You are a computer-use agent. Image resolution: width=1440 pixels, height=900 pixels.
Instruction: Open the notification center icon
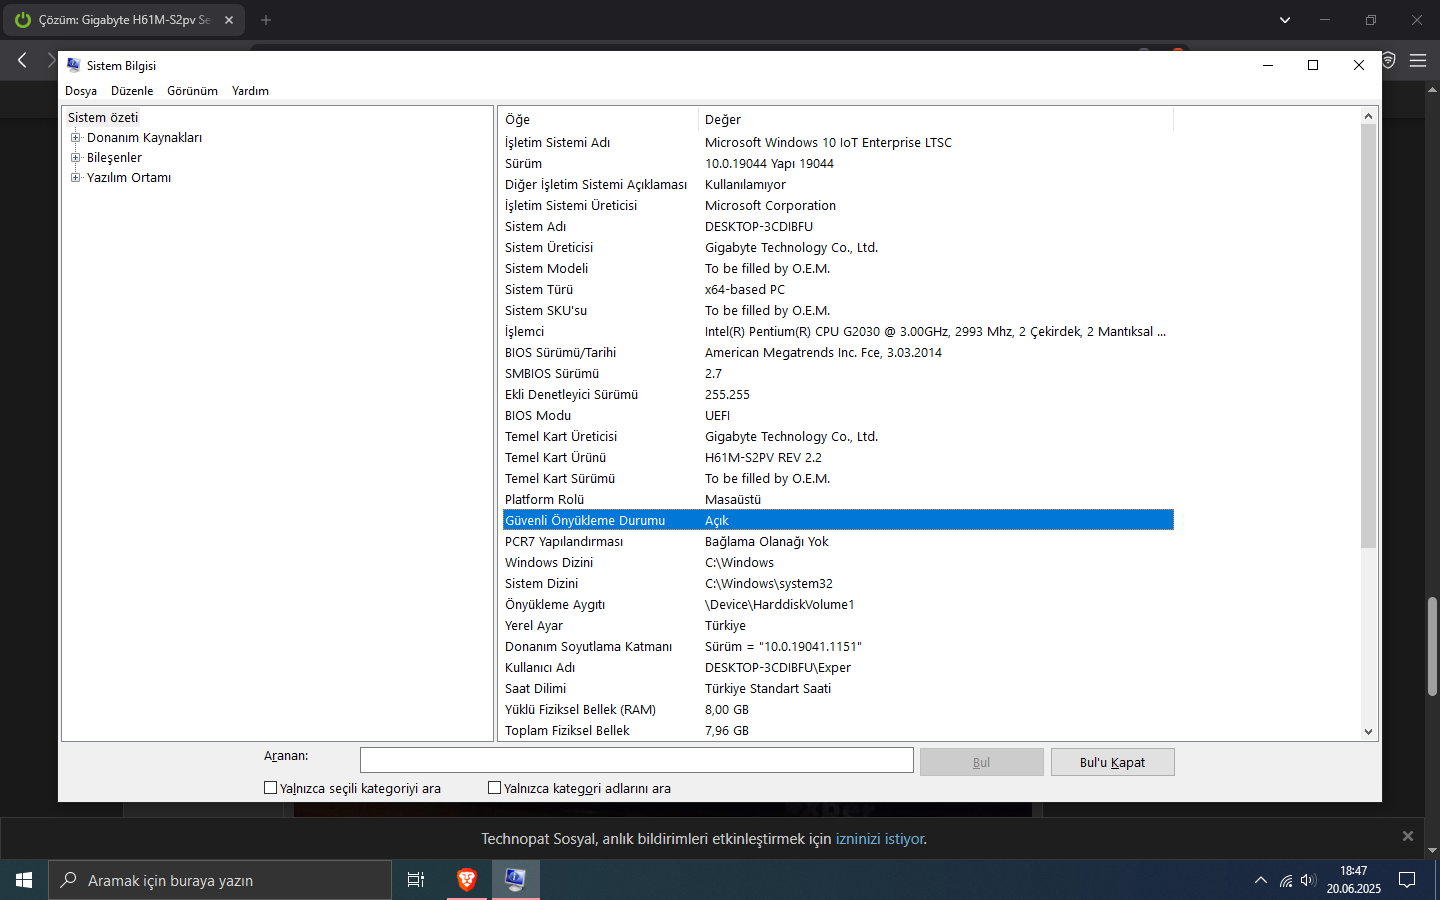coord(1407,880)
